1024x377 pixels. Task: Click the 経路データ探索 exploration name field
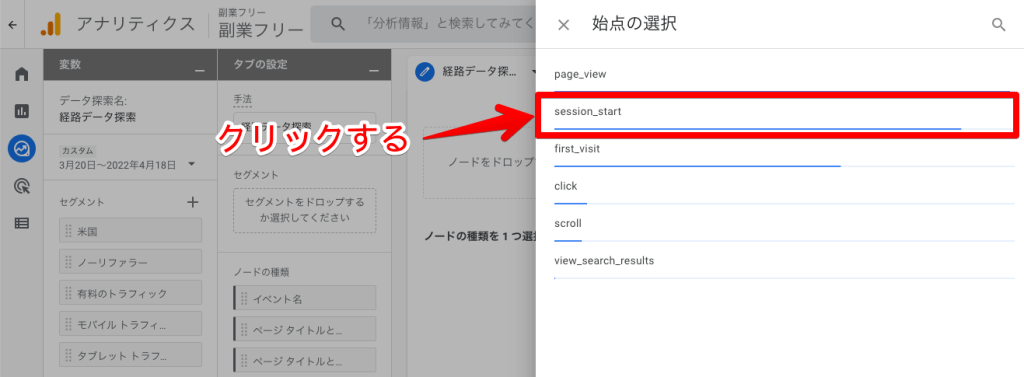point(97,118)
